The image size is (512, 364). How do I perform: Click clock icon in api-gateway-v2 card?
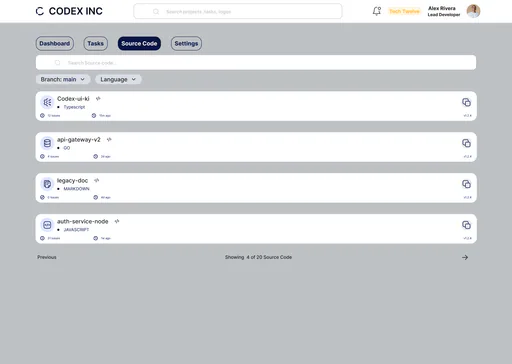(96, 156)
